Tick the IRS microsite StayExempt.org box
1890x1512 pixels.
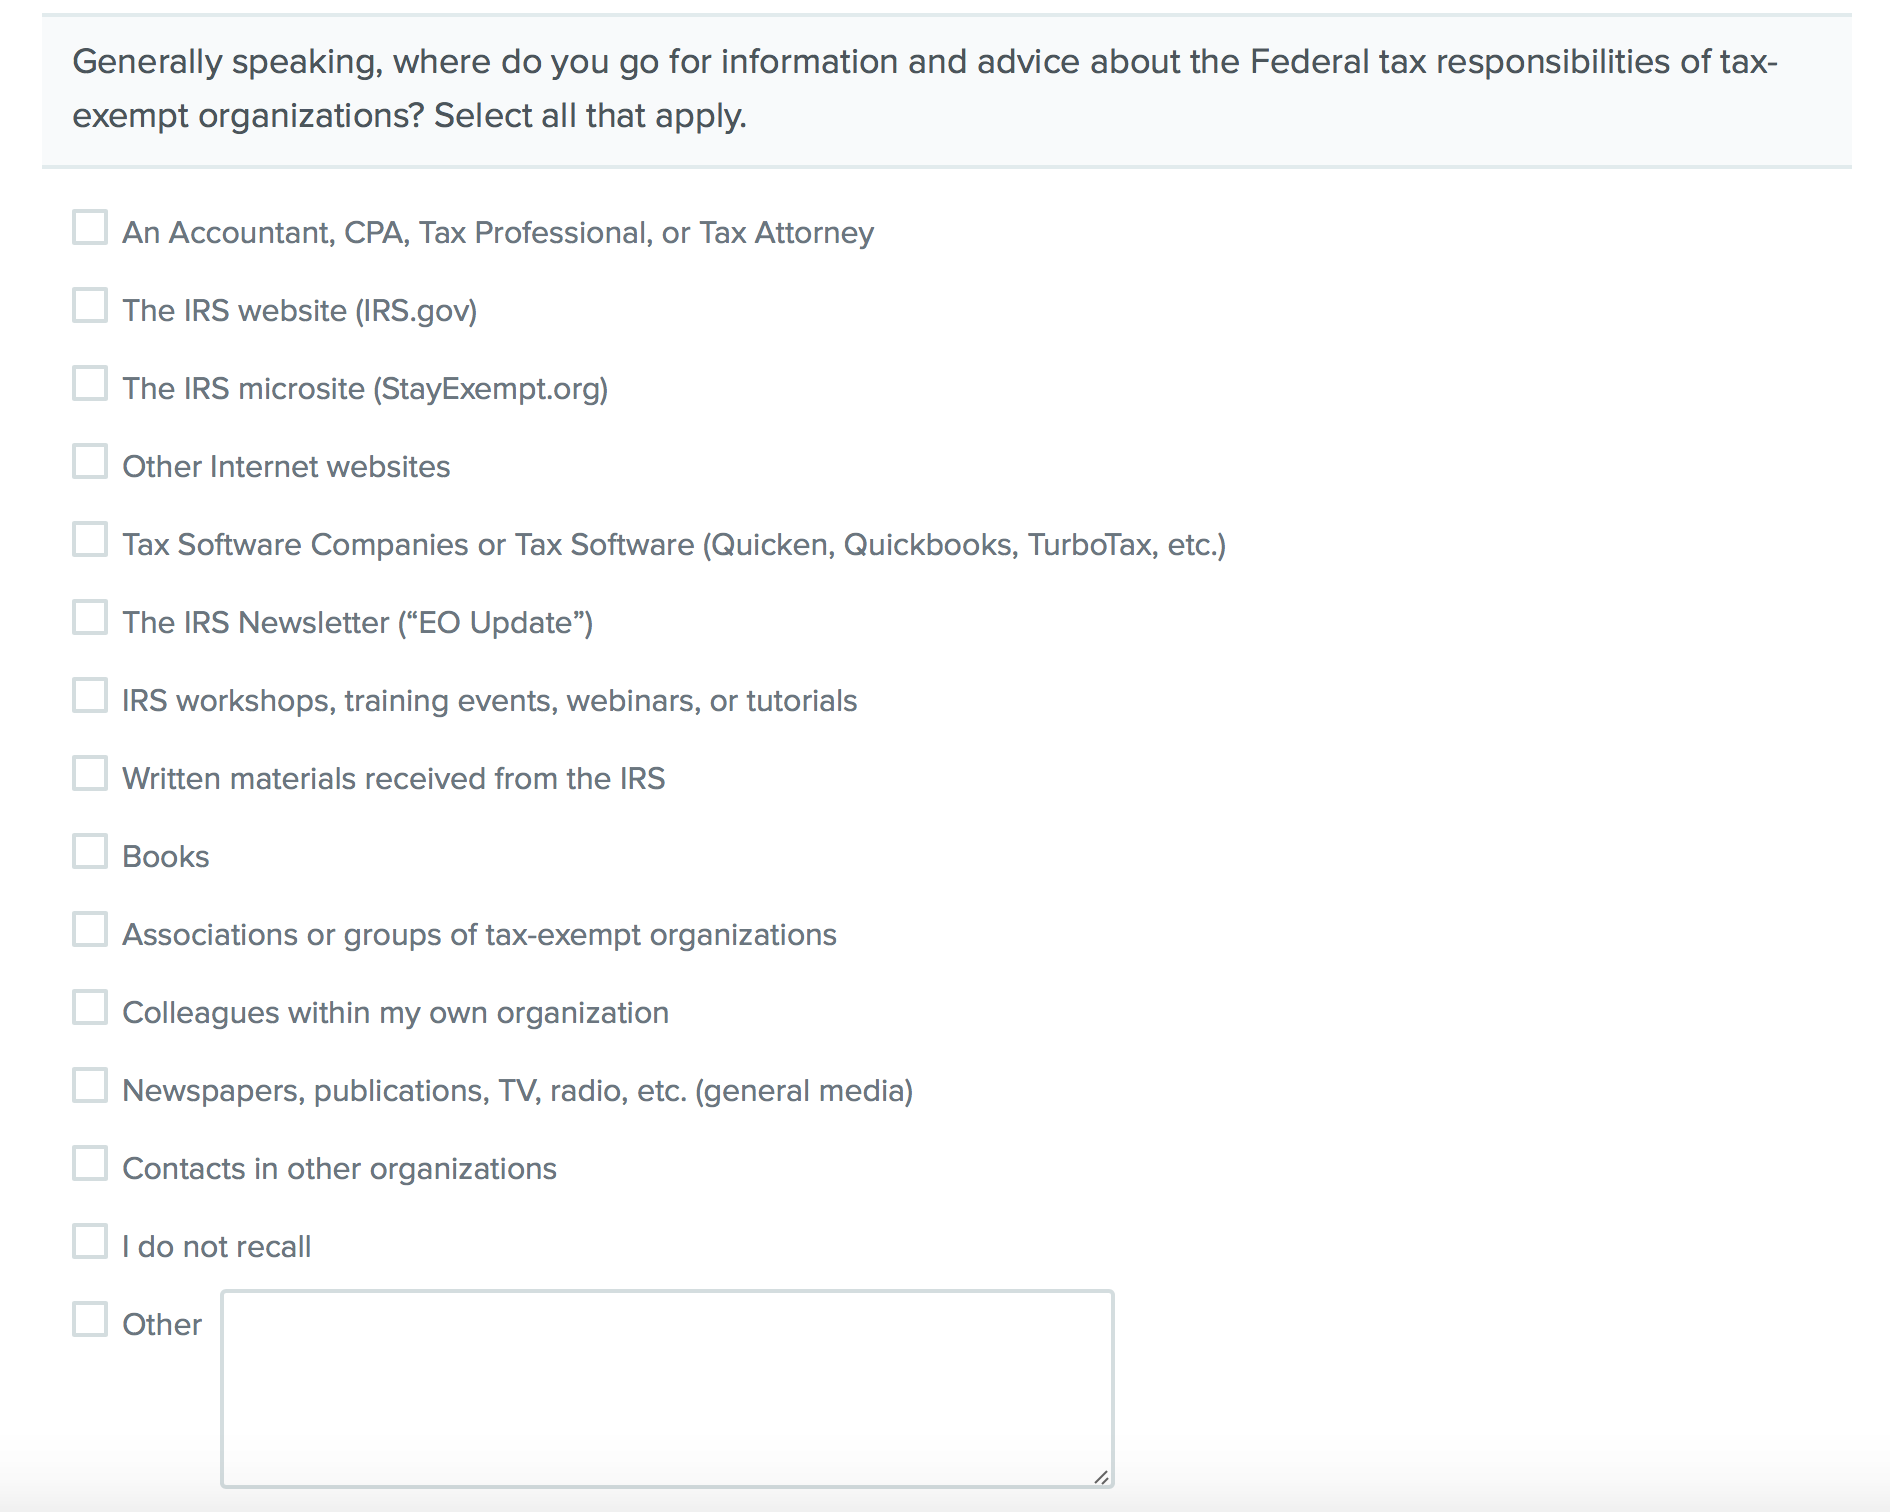point(90,384)
